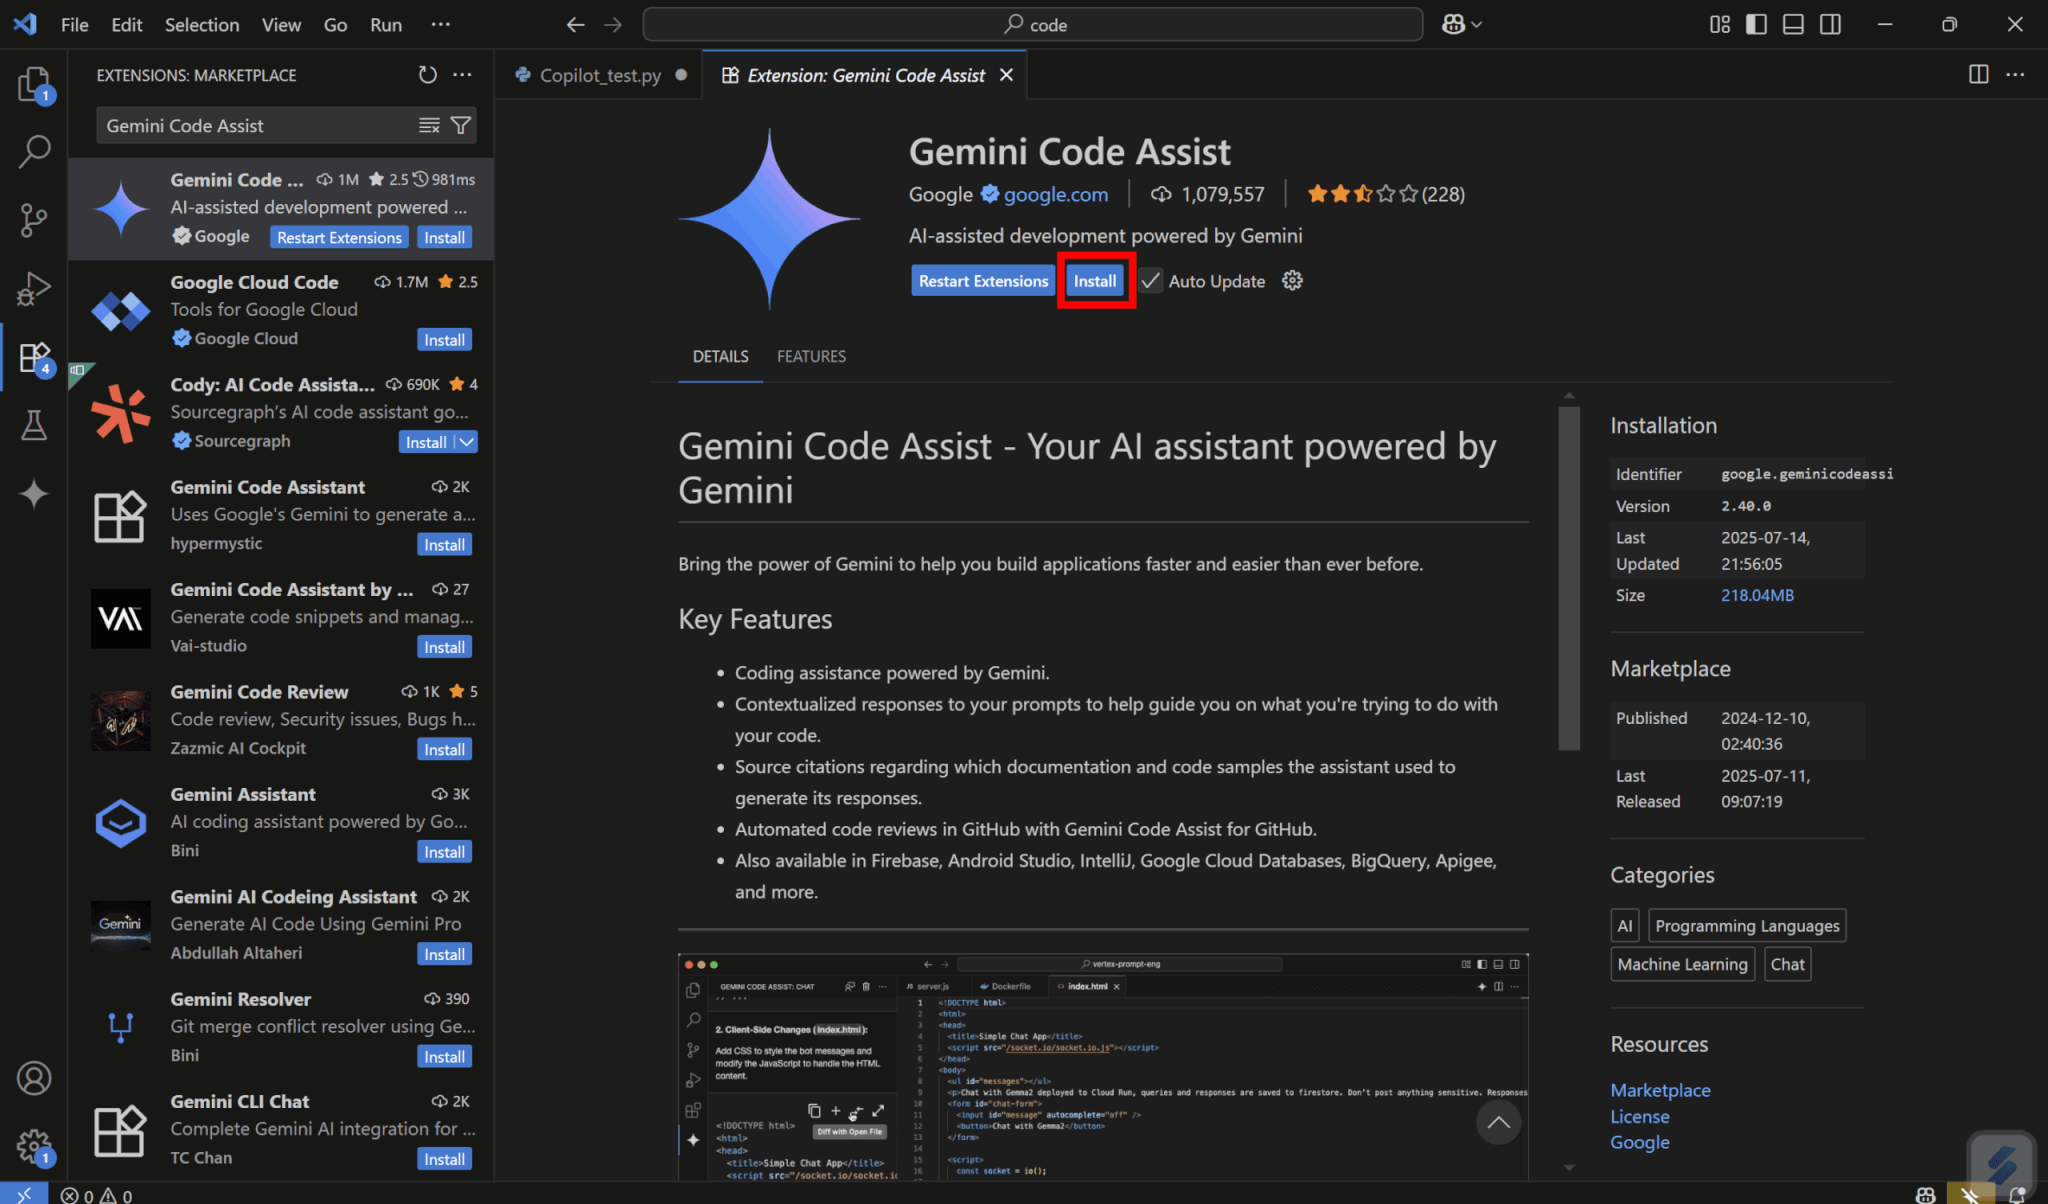
Task: Open notifications bell in status bar
Action: pos(2016,1195)
